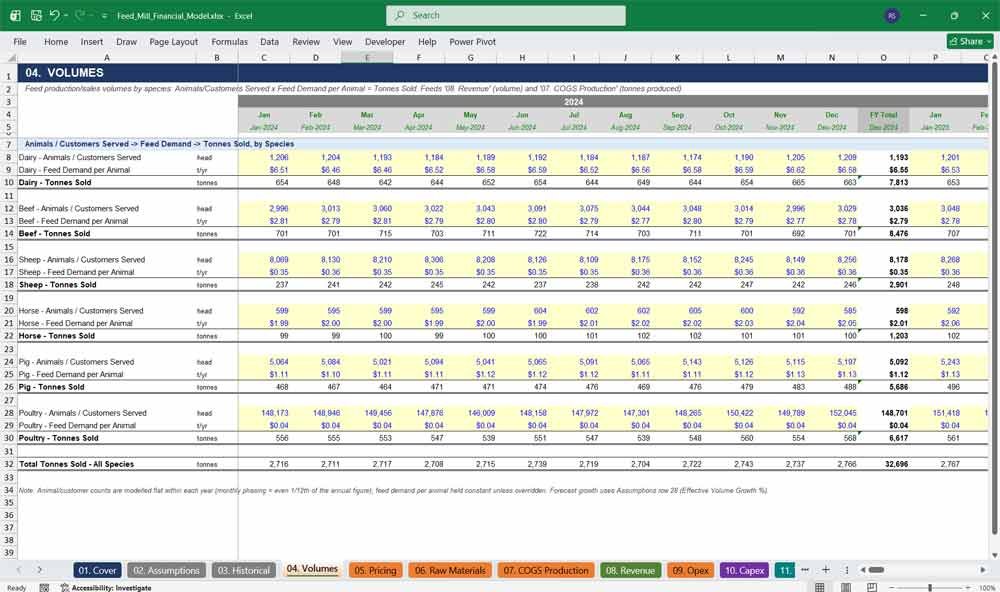Open the Review ribbon tab
1000x592 pixels.
point(306,41)
